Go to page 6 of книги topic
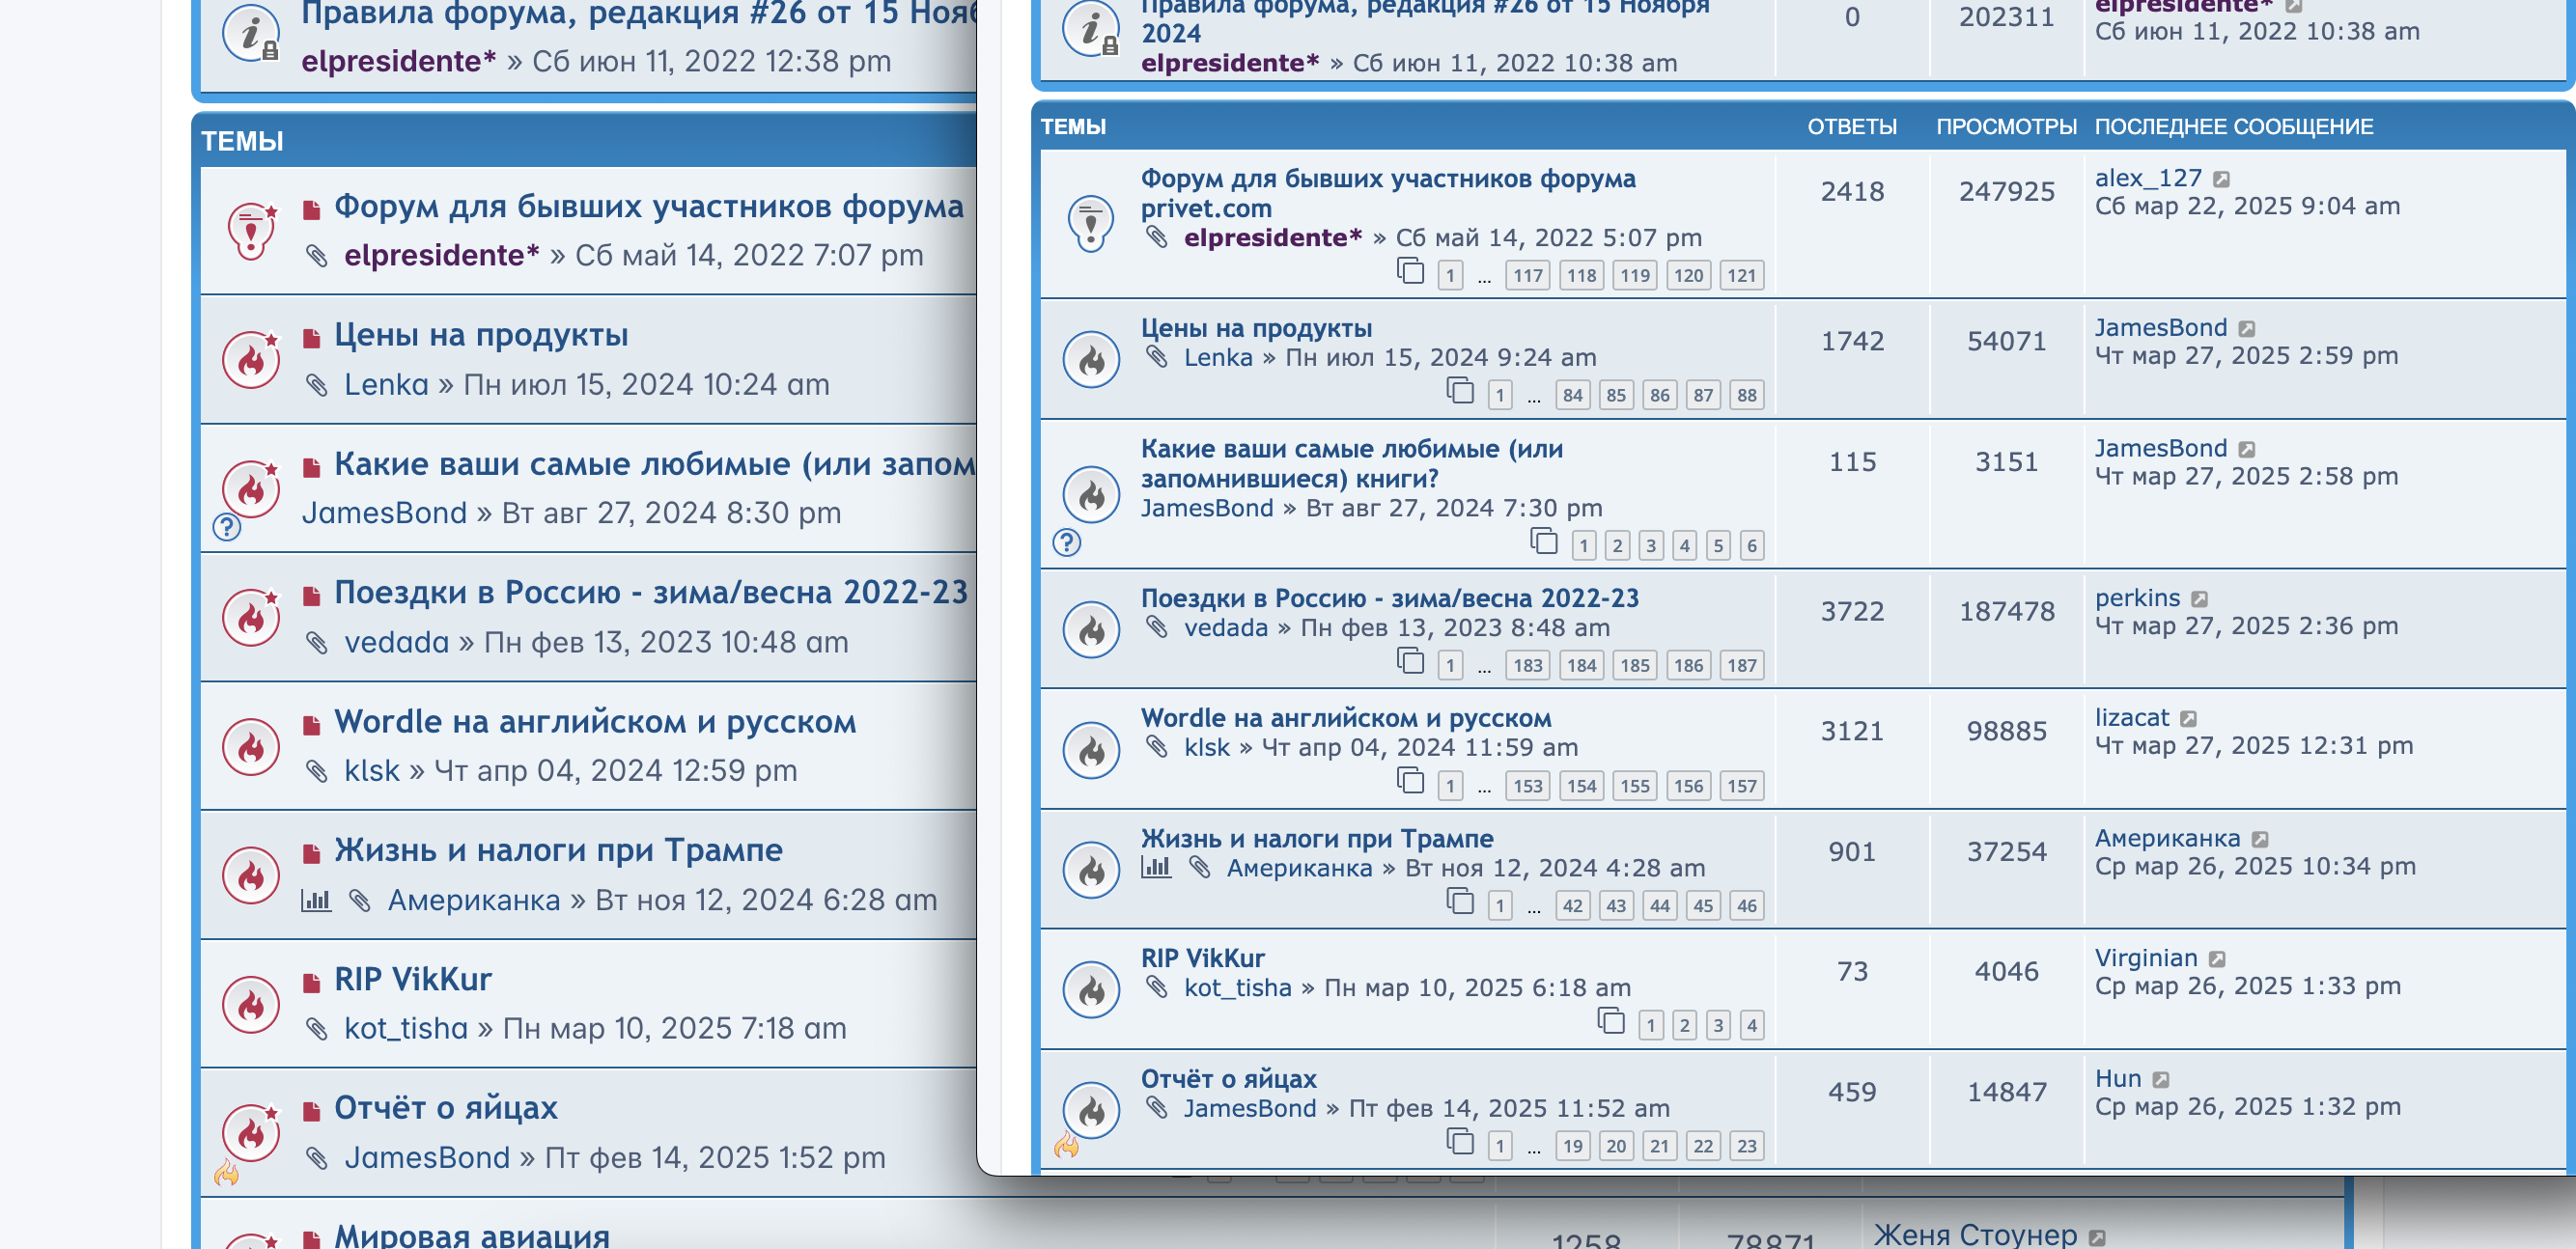This screenshot has width=2576, height=1249. pos(1751,546)
